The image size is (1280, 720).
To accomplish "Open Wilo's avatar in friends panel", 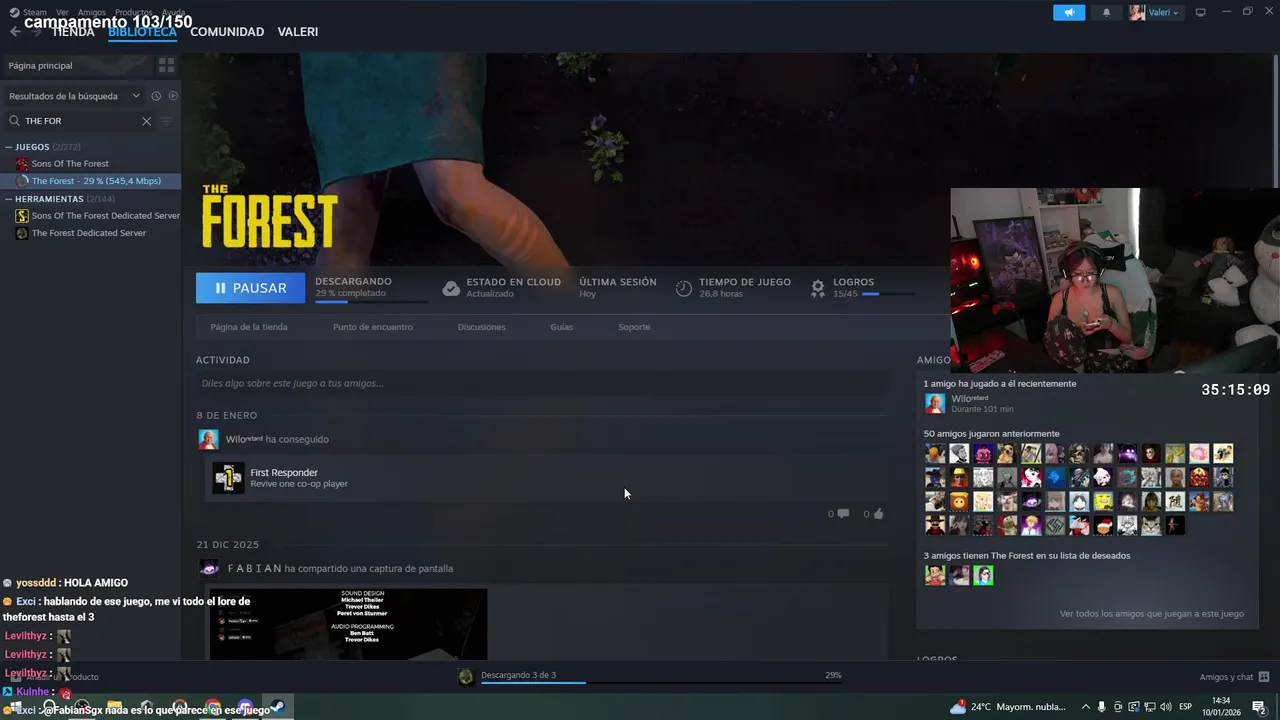I will [x=935, y=404].
